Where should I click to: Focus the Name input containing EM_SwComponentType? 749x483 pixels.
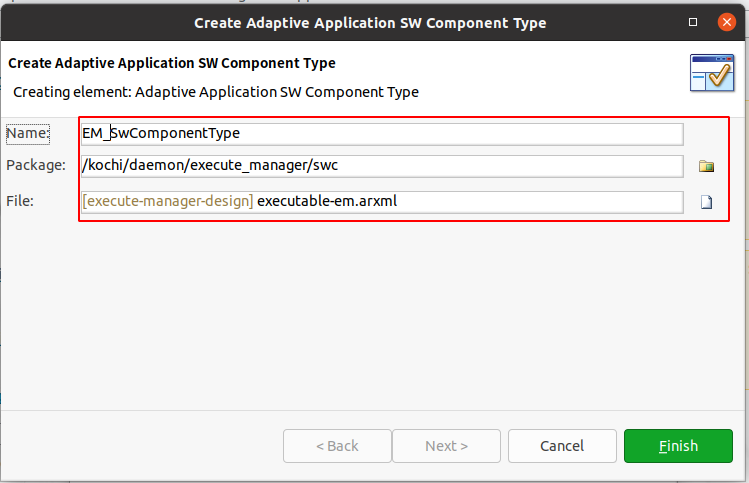point(382,134)
